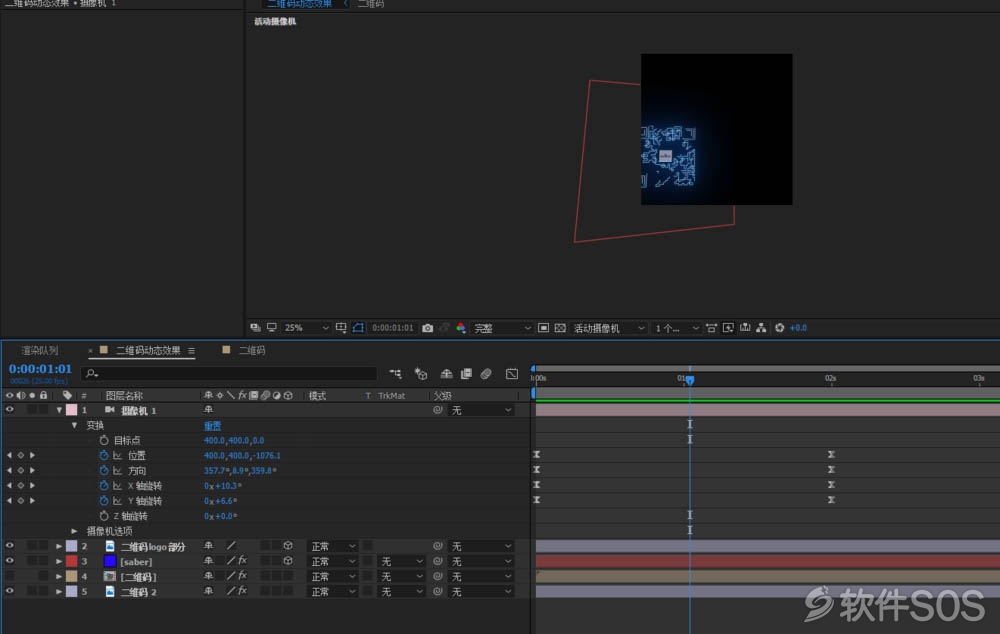
Task: Include 方向 in graph editor set
Action: [x=117, y=471]
